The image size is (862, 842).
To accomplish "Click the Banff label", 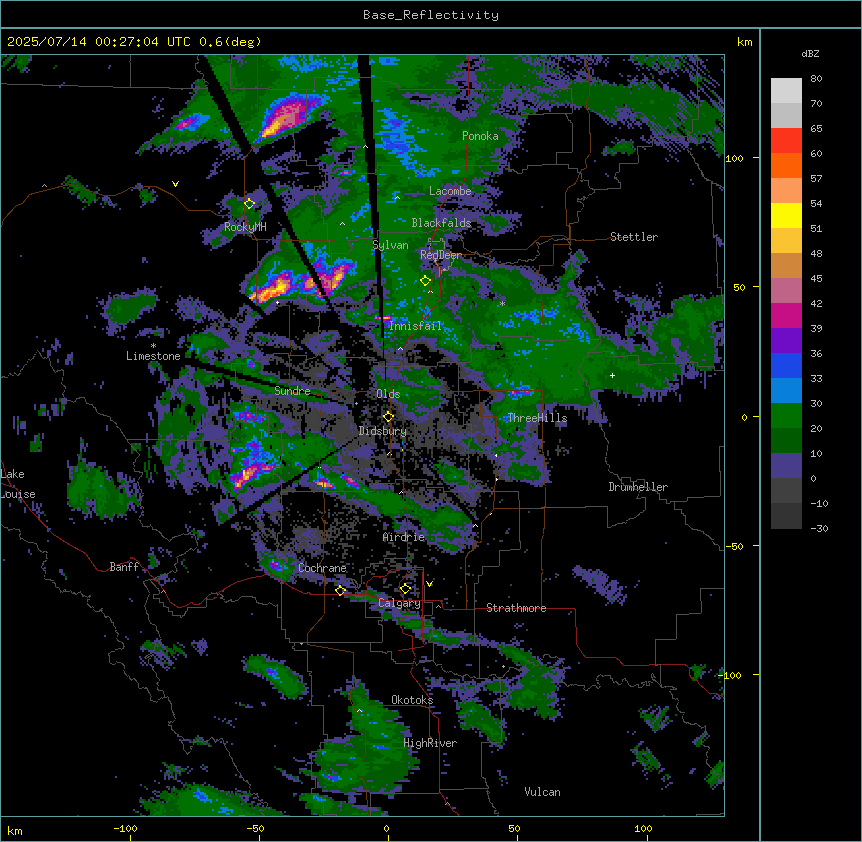I will (124, 567).
